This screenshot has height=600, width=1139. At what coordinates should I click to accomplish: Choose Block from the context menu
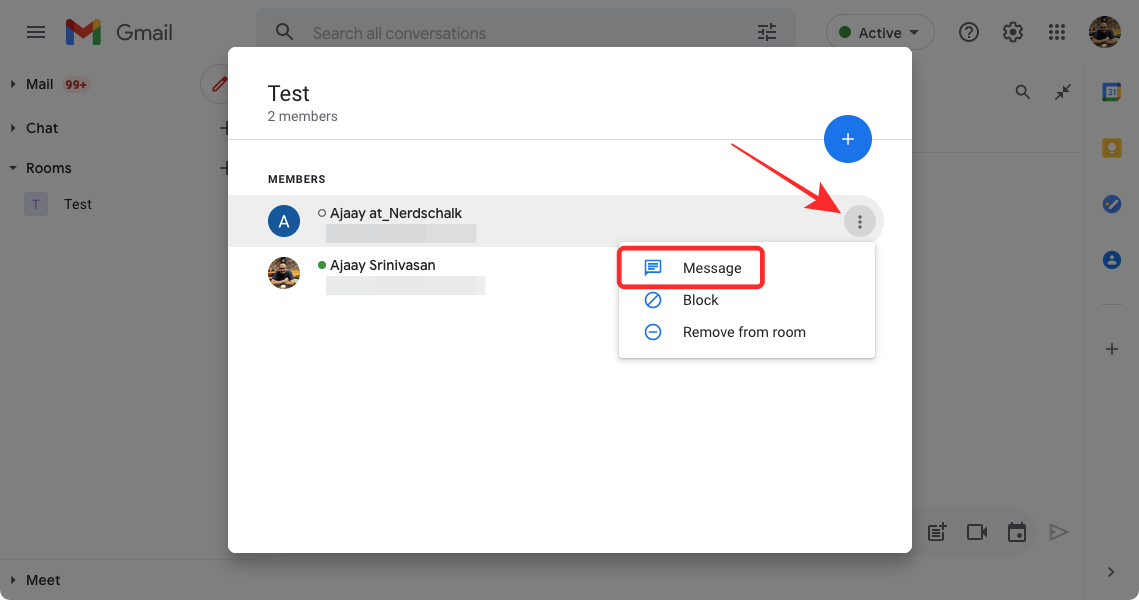(x=700, y=300)
